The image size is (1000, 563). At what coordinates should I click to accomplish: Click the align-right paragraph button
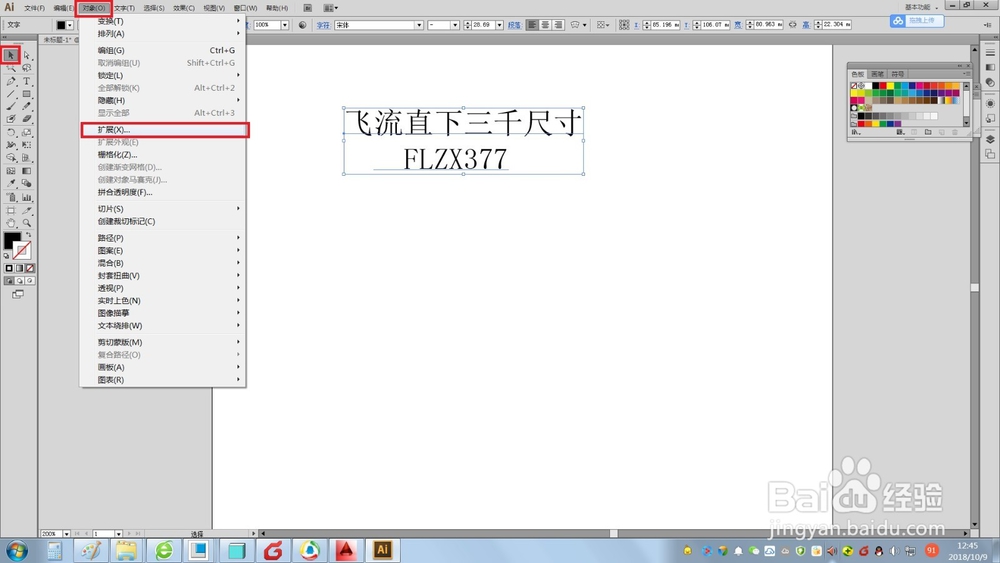tap(558, 25)
